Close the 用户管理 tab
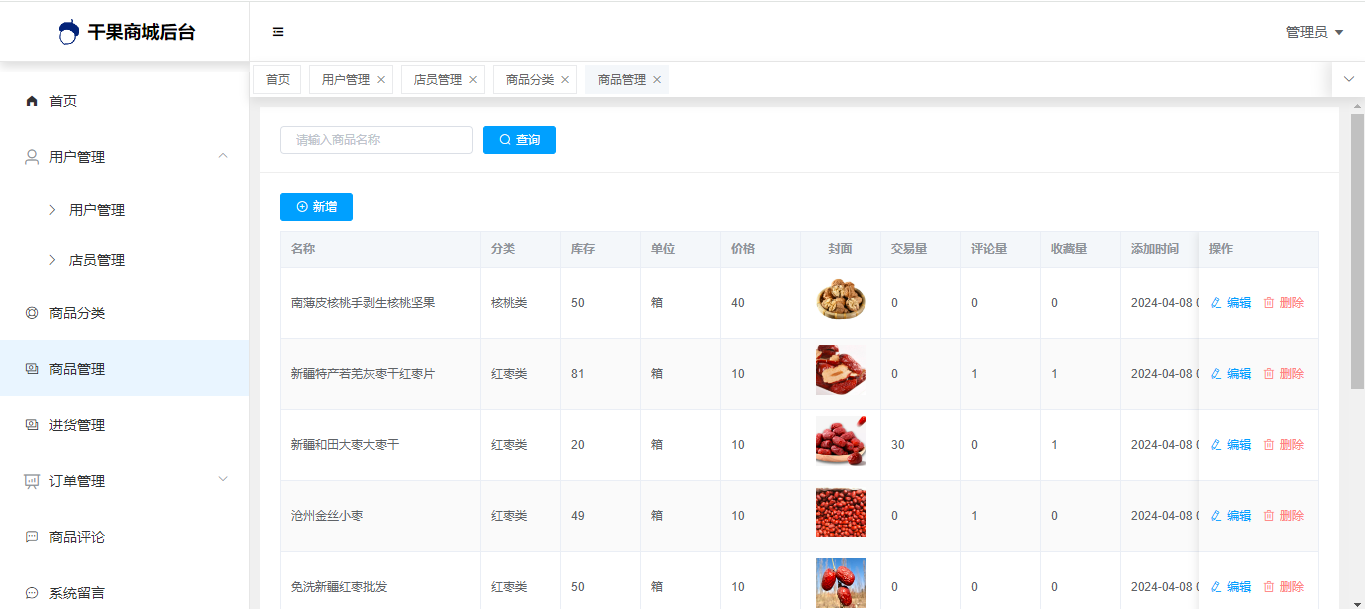Screen dimensions: 1365x609 click(381, 80)
